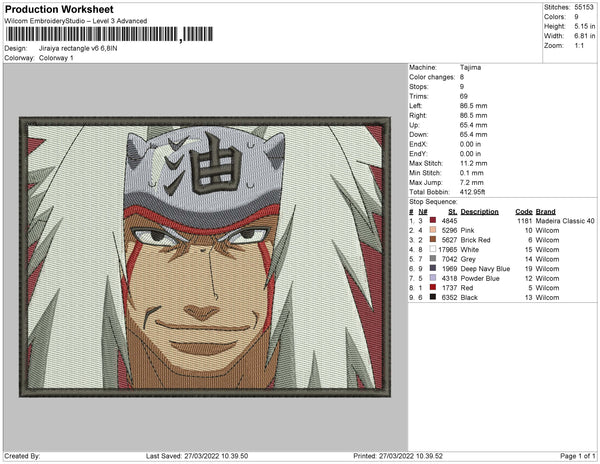Screen dimensions: 600x464
Task: Click the 'Last Saved: 27/03/2022 10.39.50' footer
Action: 197,456
